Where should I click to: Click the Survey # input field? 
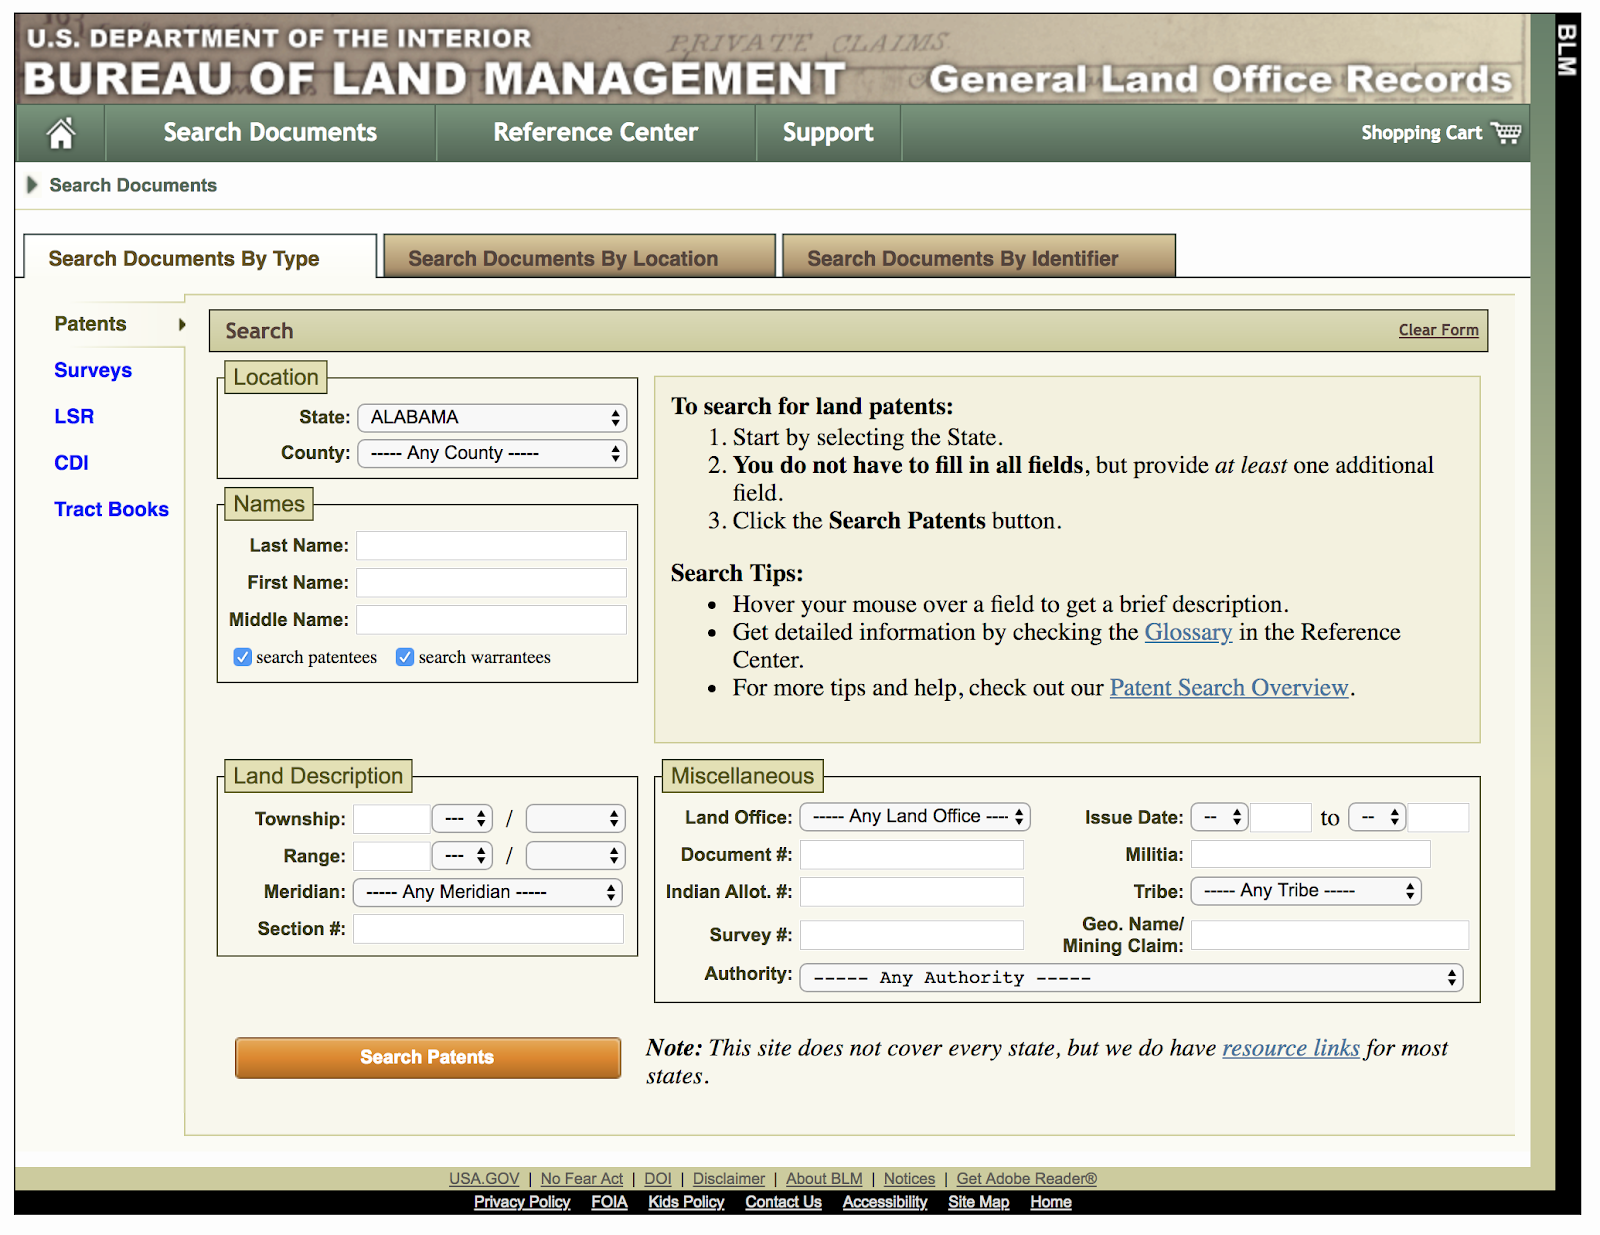(x=912, y=935)
